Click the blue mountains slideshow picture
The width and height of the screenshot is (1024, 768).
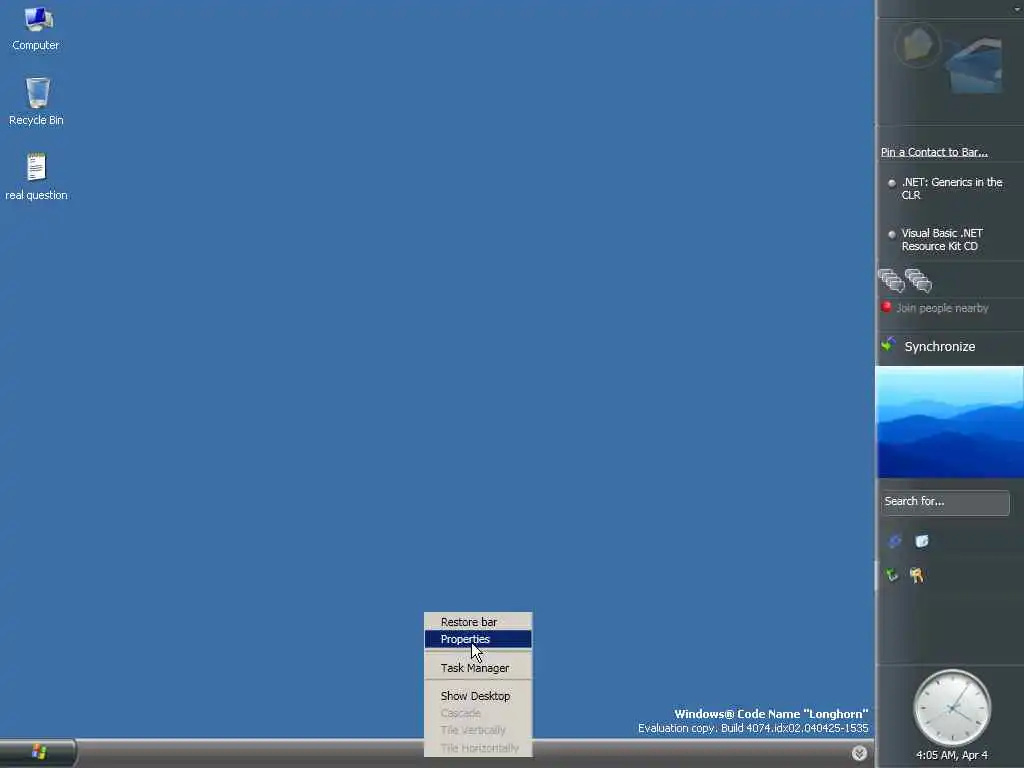coord(949,422)
